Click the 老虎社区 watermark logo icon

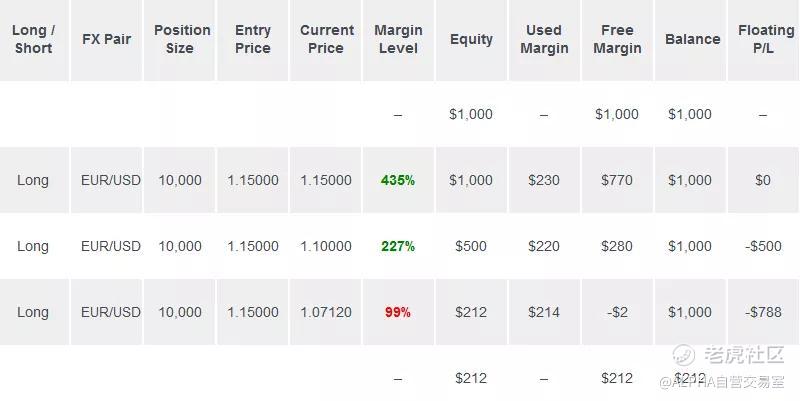tap(685, 355)
